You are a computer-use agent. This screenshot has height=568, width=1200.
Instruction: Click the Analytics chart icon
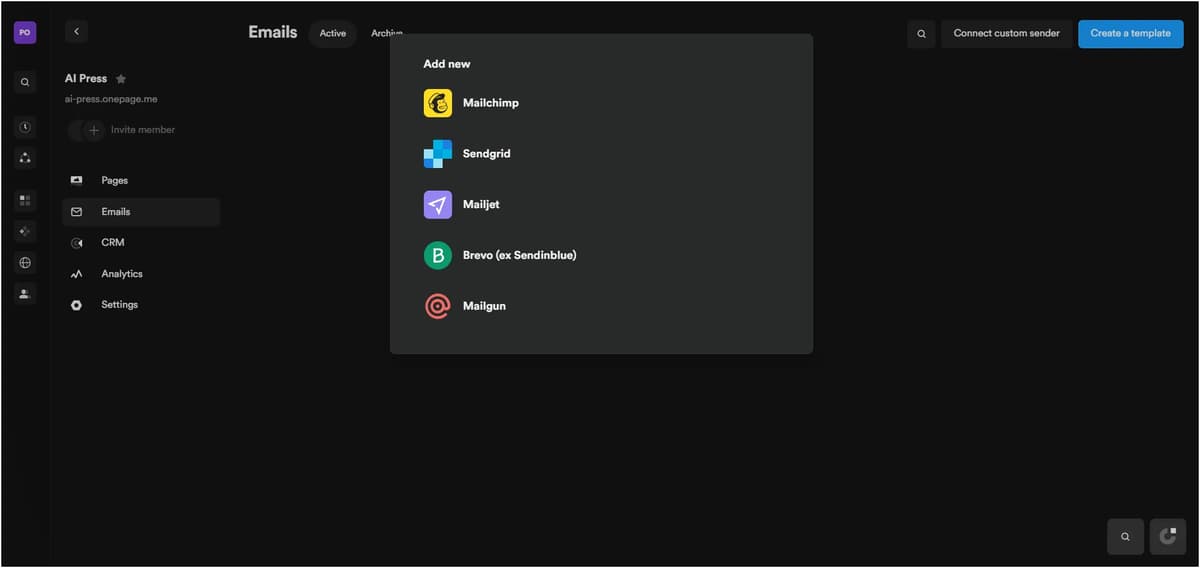[77, 274]
